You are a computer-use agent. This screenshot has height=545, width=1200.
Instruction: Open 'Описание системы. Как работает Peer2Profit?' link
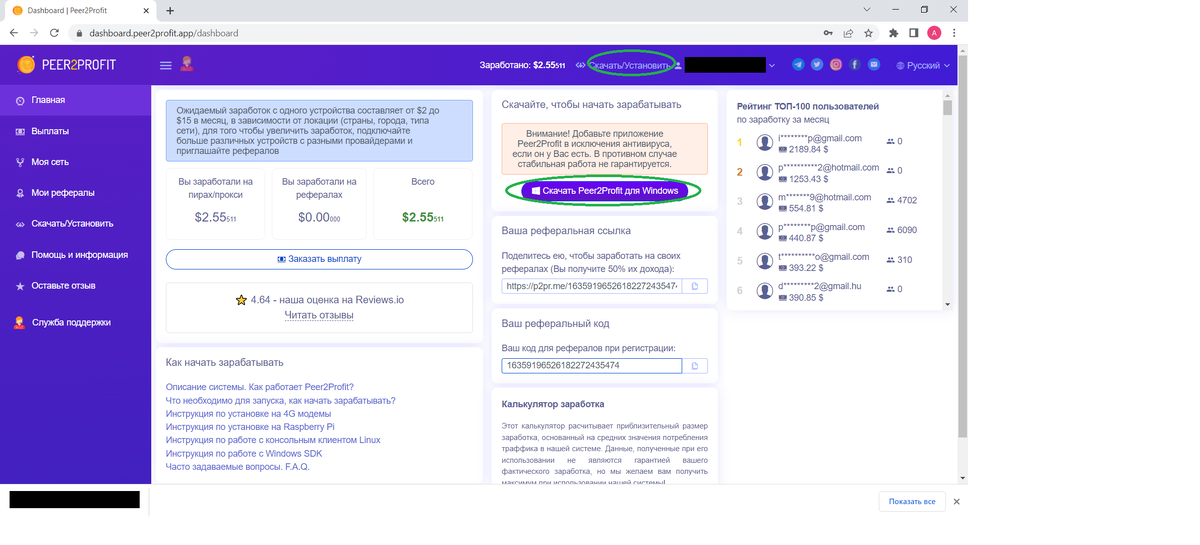260,387
